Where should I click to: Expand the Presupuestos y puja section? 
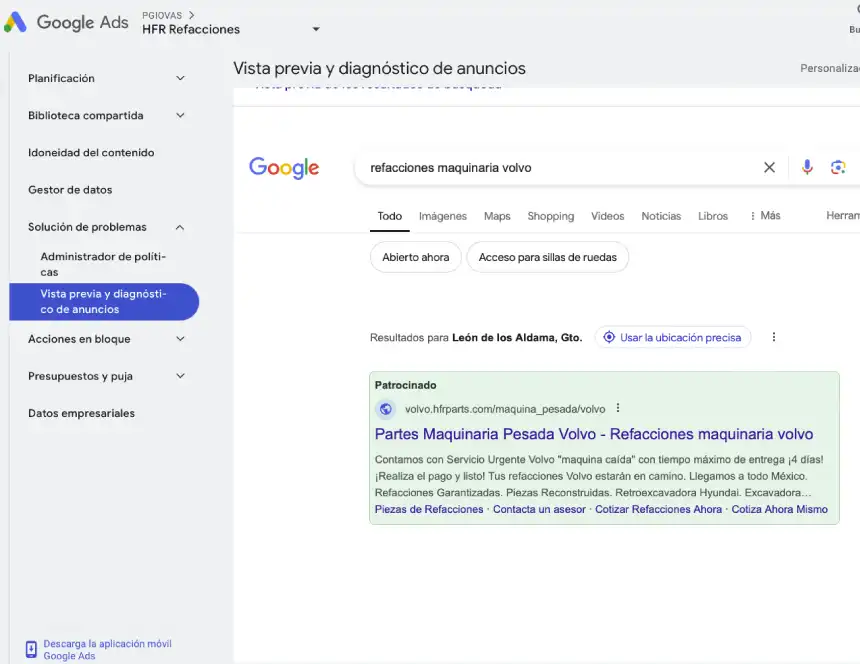[180, 376]
